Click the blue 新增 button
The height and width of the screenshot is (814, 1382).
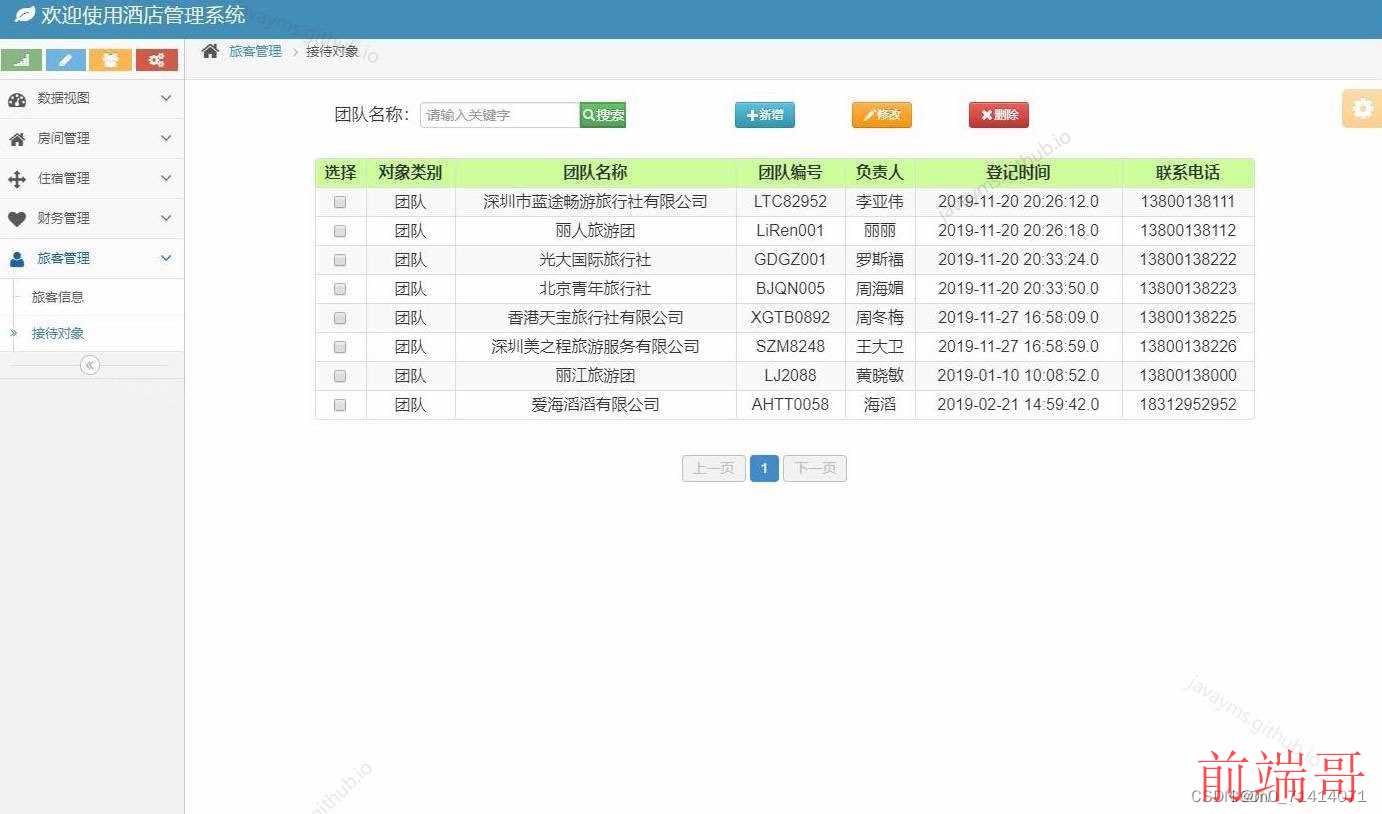[x=765, y=115]
